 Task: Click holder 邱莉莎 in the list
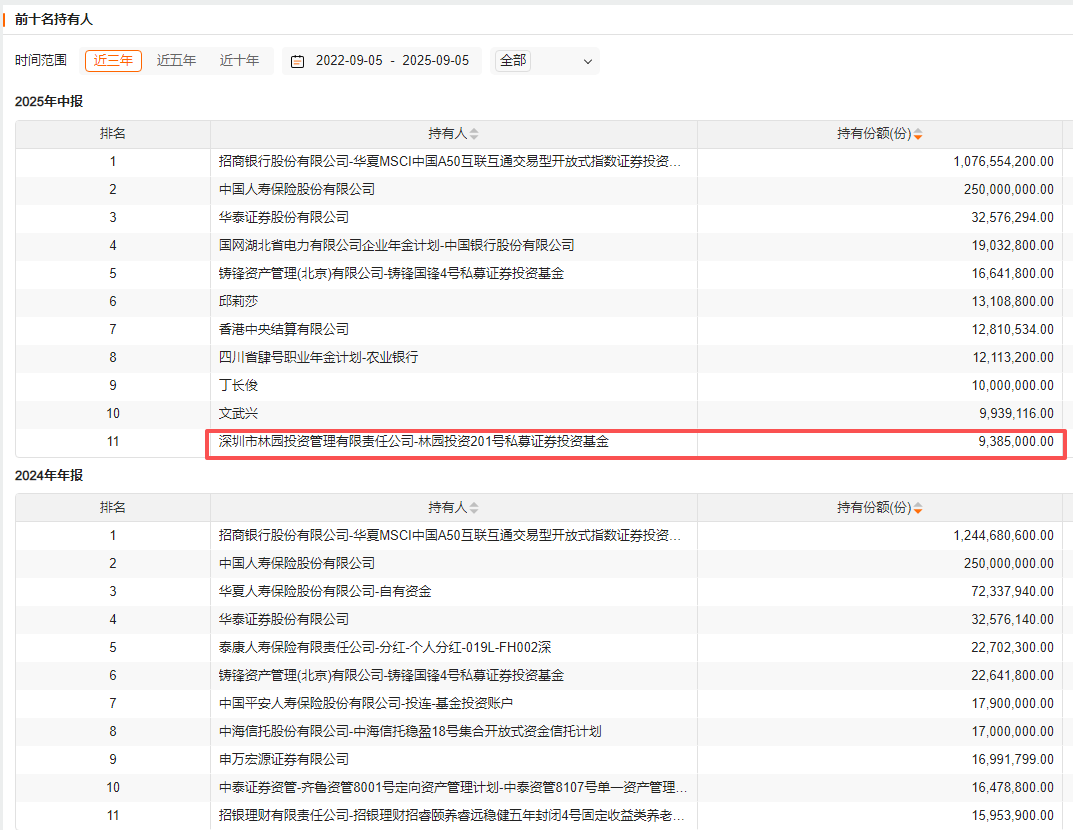(x=238, y=301)
